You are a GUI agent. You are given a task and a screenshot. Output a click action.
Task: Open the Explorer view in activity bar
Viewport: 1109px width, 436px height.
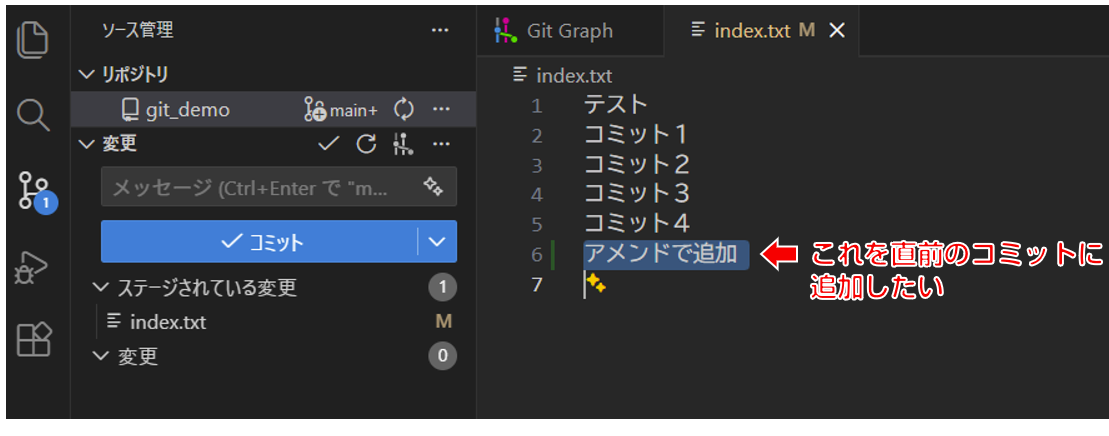point(33,39)
